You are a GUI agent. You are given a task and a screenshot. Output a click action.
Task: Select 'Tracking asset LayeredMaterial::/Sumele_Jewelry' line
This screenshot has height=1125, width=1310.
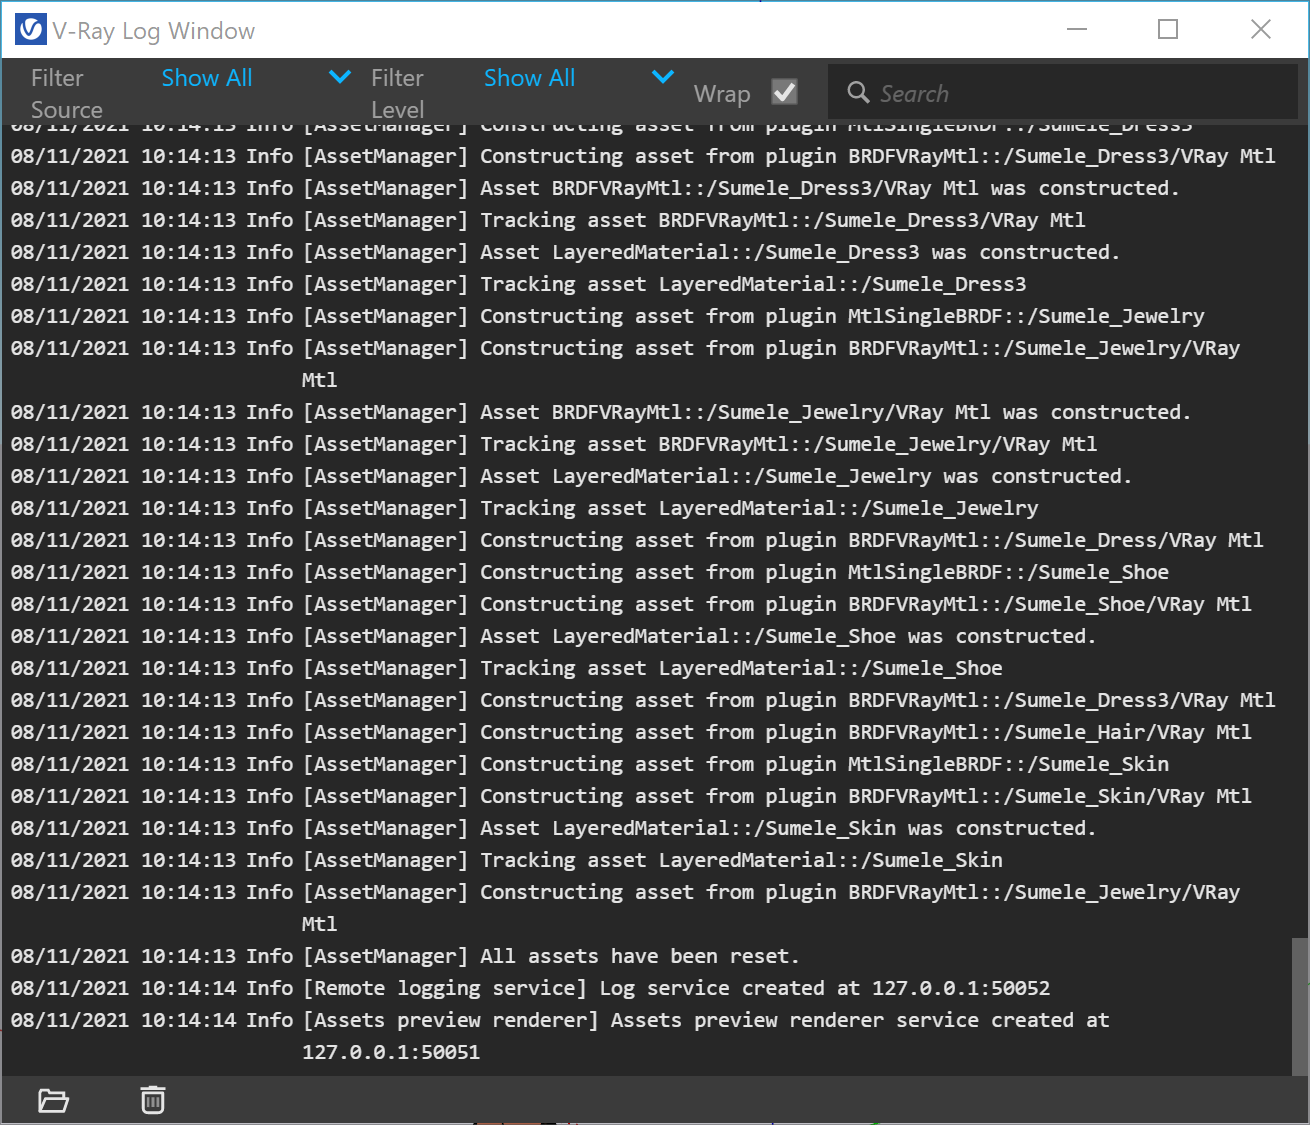[x=524, y=508]
